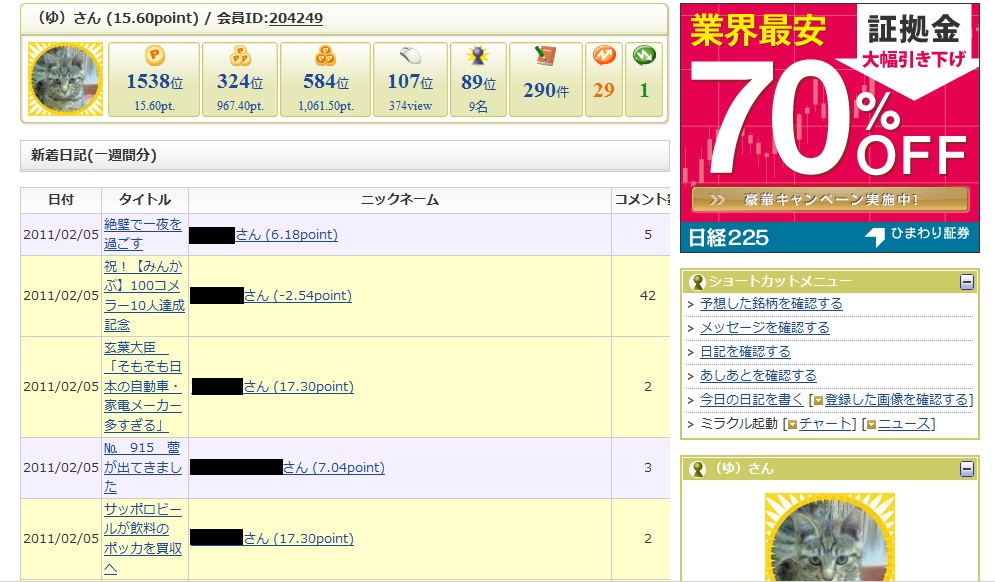The height and width of the screenshot is (582, 995).
Task: Click the mouse icon above 107位
Action: (x=411, y=56)
